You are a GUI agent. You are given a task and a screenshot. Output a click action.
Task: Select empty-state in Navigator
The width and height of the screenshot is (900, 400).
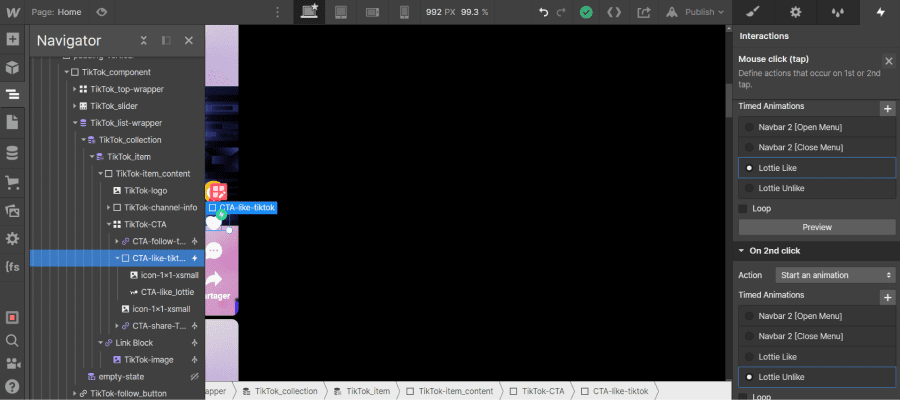click(x=121, y=376)
